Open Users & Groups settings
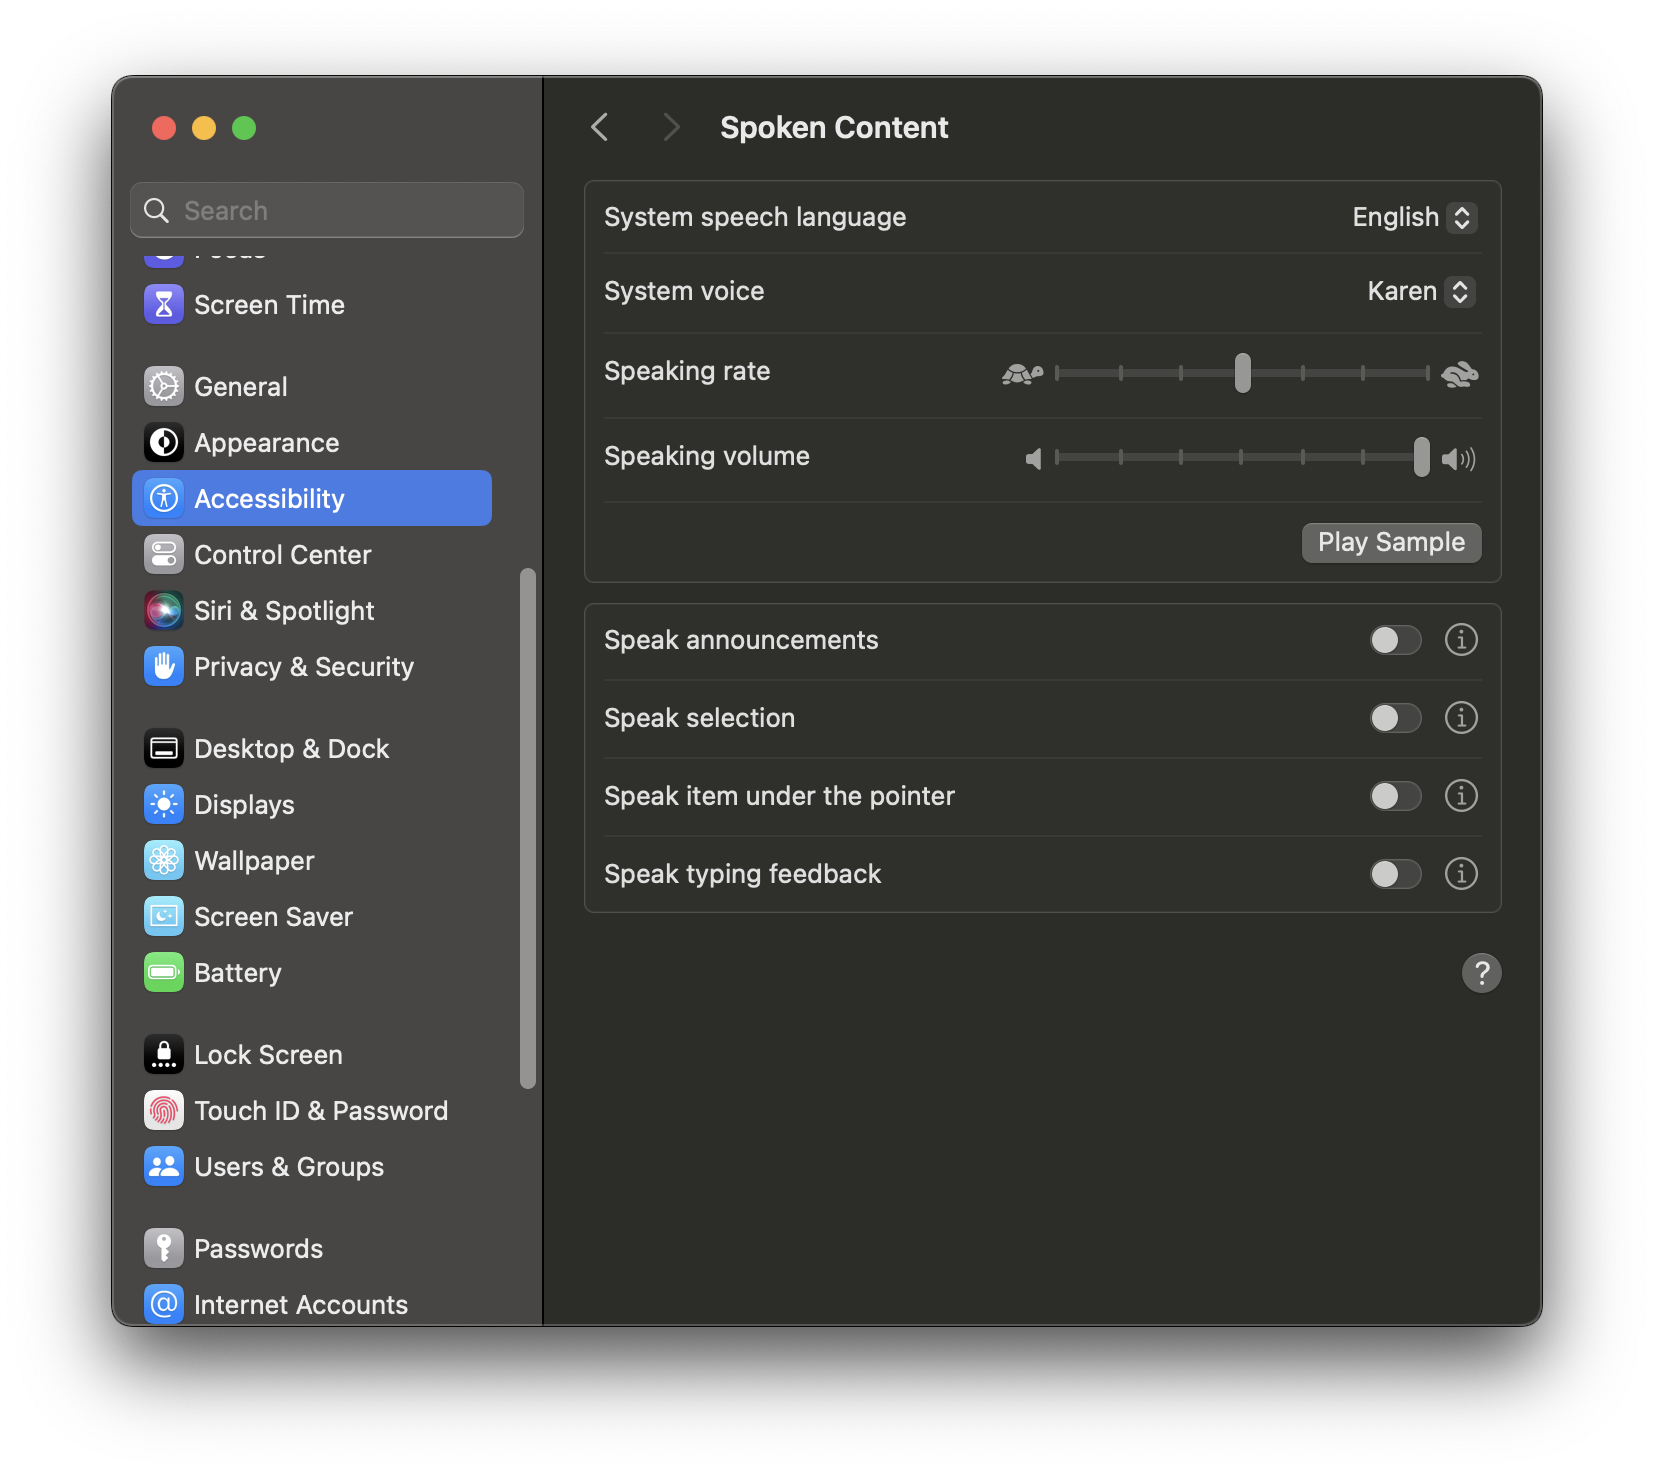This screenshot has width=1654, height=1474. (288, 1167)
